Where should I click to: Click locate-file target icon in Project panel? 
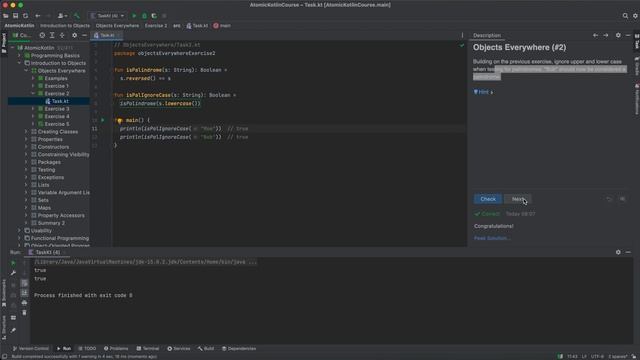pos(42,36)
